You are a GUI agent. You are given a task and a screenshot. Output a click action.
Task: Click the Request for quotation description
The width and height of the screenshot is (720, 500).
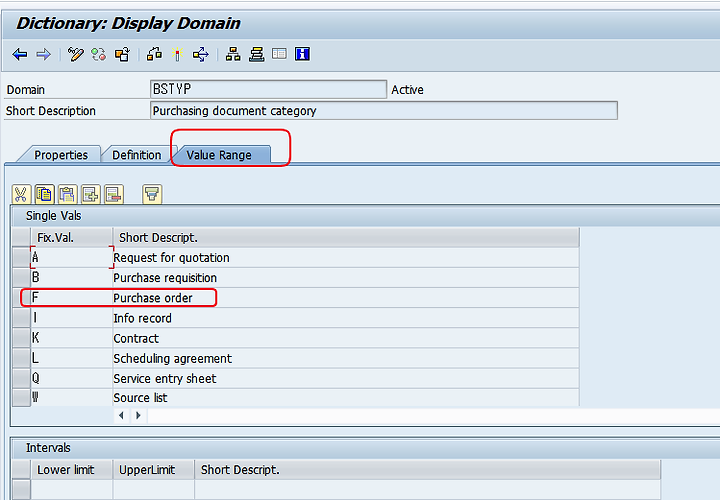[x=346, y=258]
